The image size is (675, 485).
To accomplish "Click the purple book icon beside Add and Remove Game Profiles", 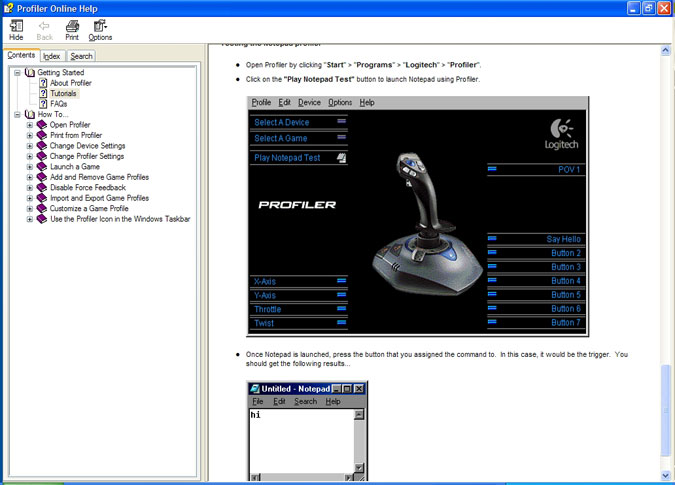I will click(42, 177).
